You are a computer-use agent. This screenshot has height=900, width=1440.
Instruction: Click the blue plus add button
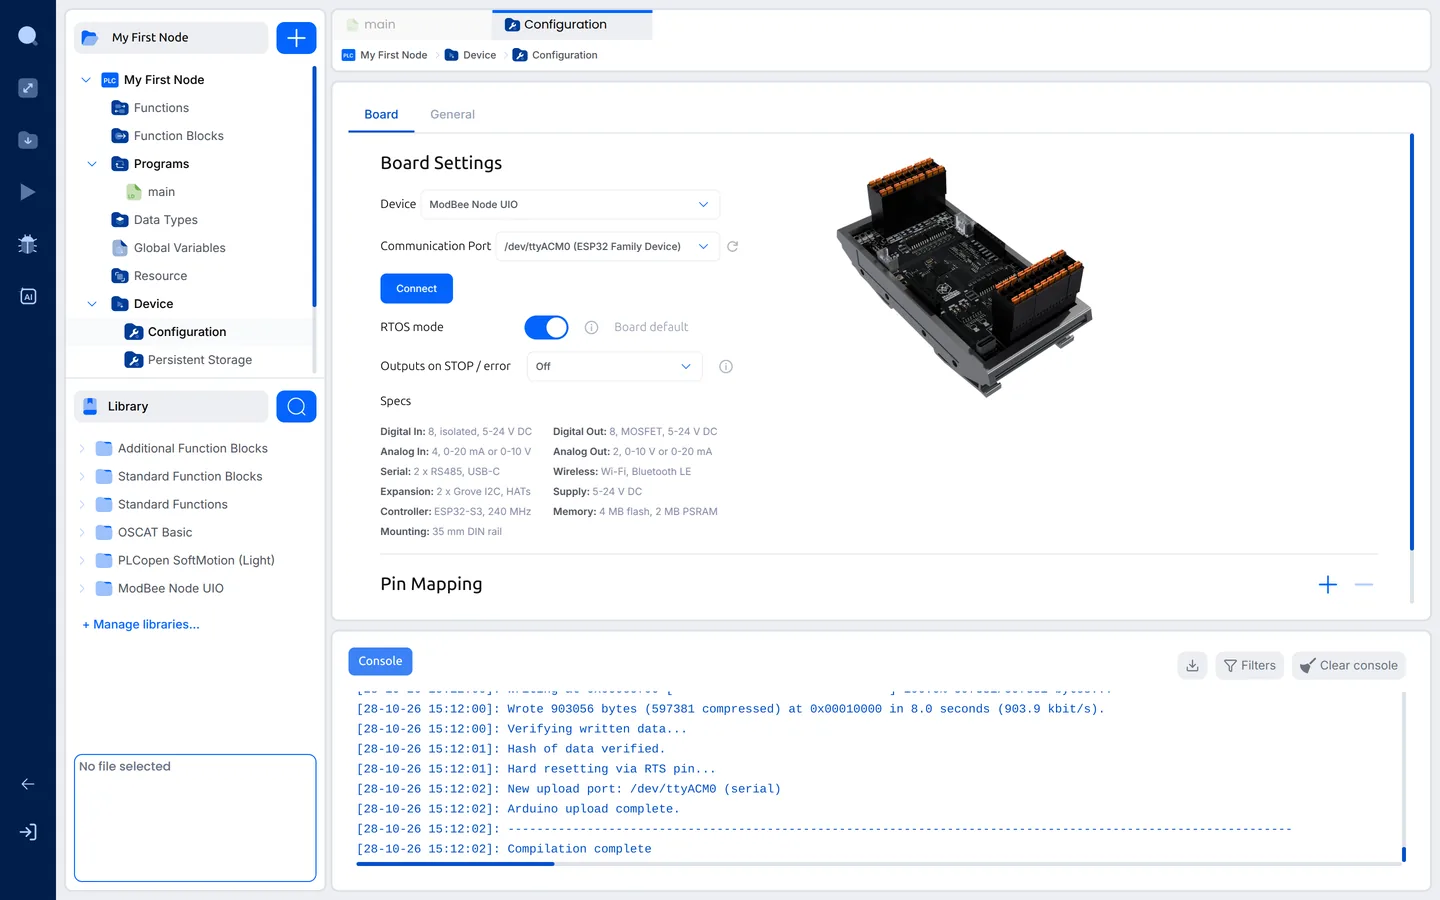[x=296, y=38]
